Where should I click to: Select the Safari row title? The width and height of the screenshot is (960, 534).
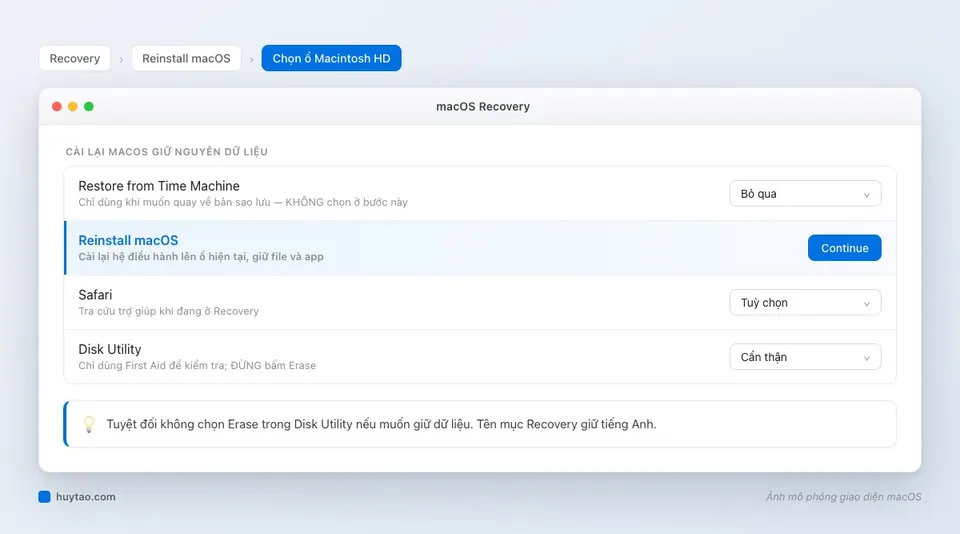[x=95, y=295]
